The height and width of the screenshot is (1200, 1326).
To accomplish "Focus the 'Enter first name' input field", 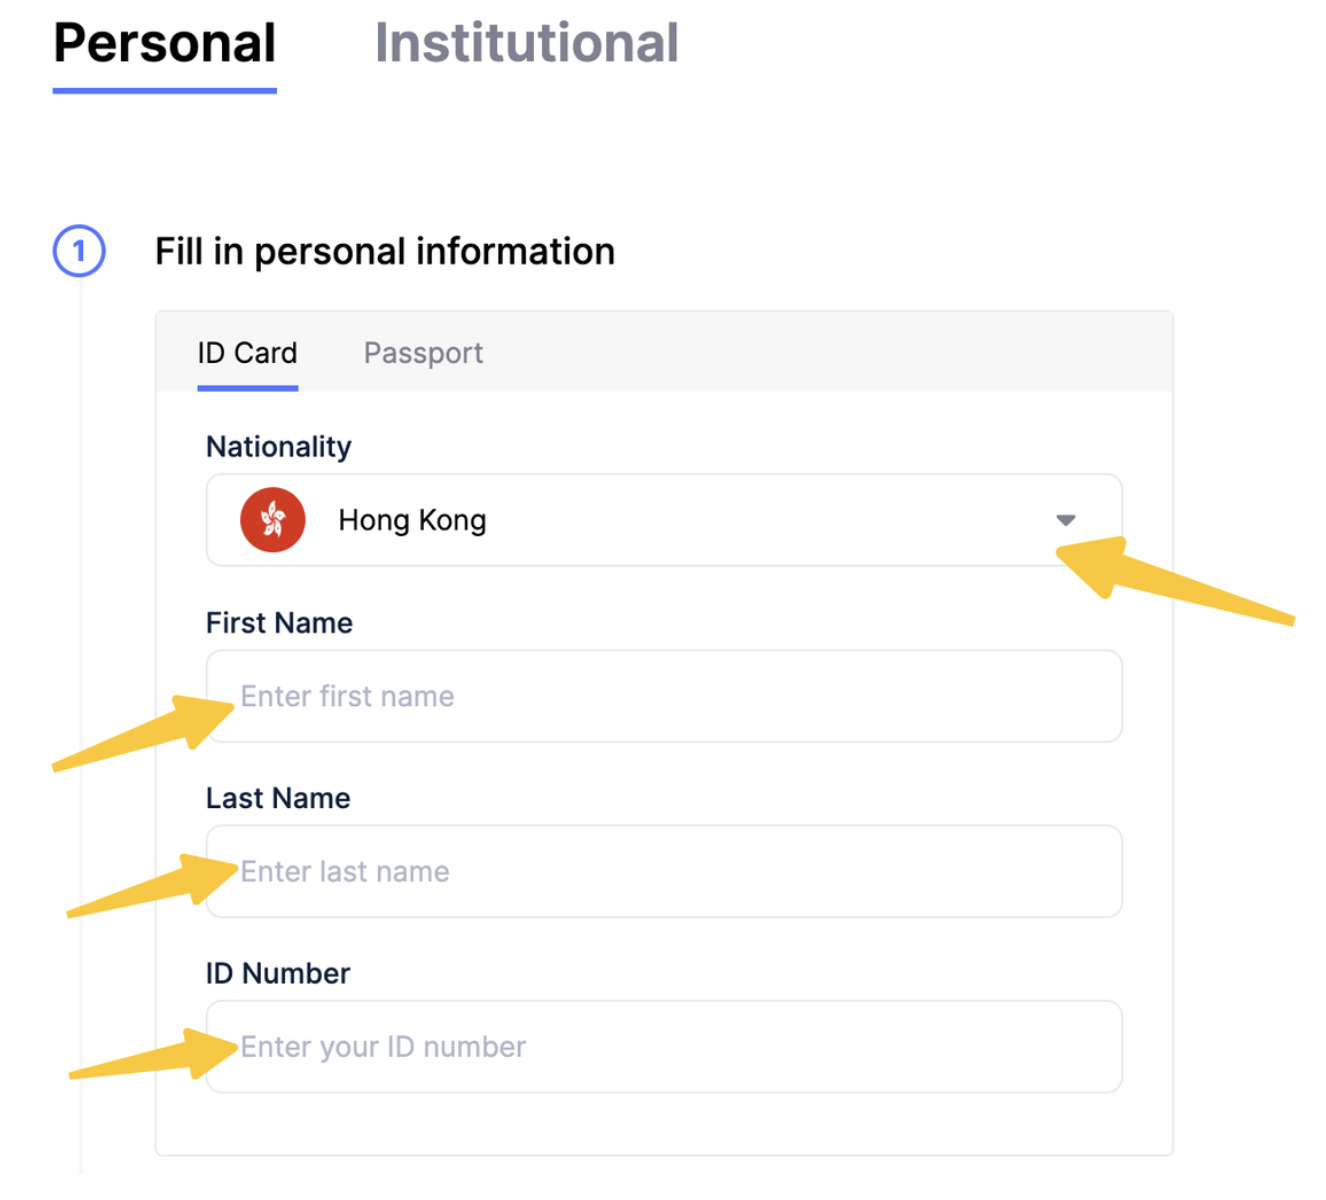I will (x=664, y=697).
